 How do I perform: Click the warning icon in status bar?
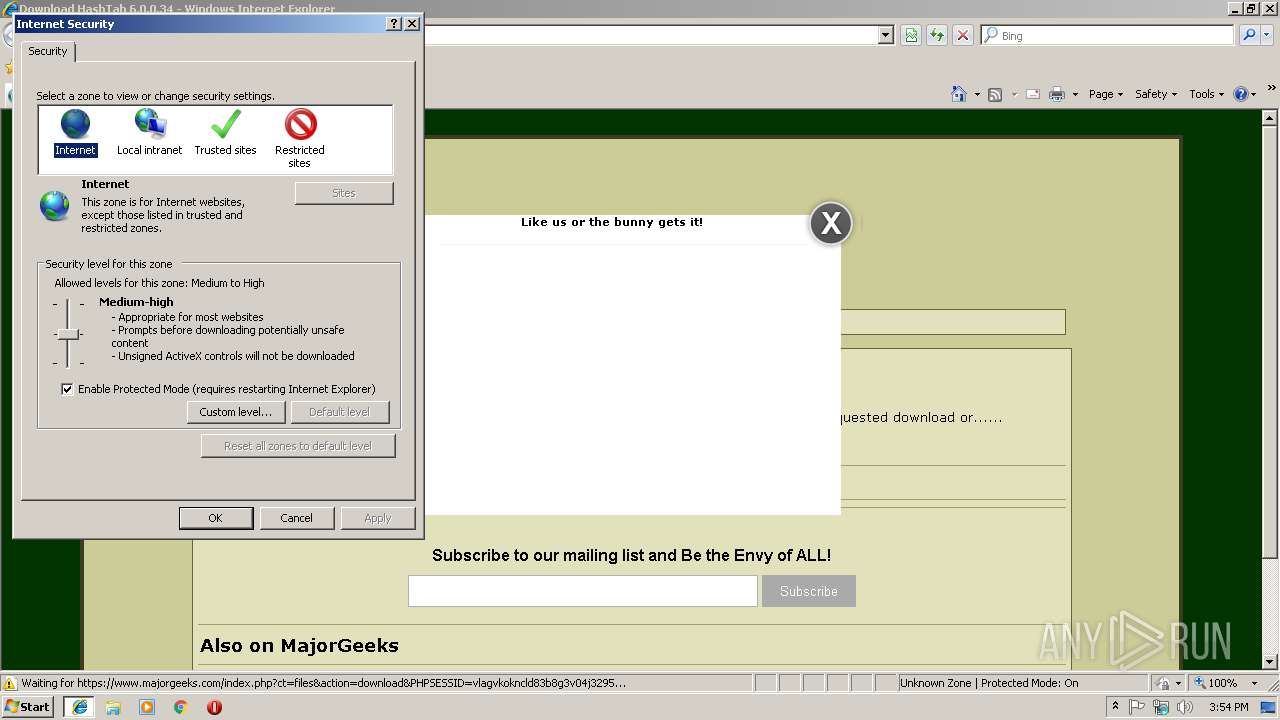click(10, 683)
